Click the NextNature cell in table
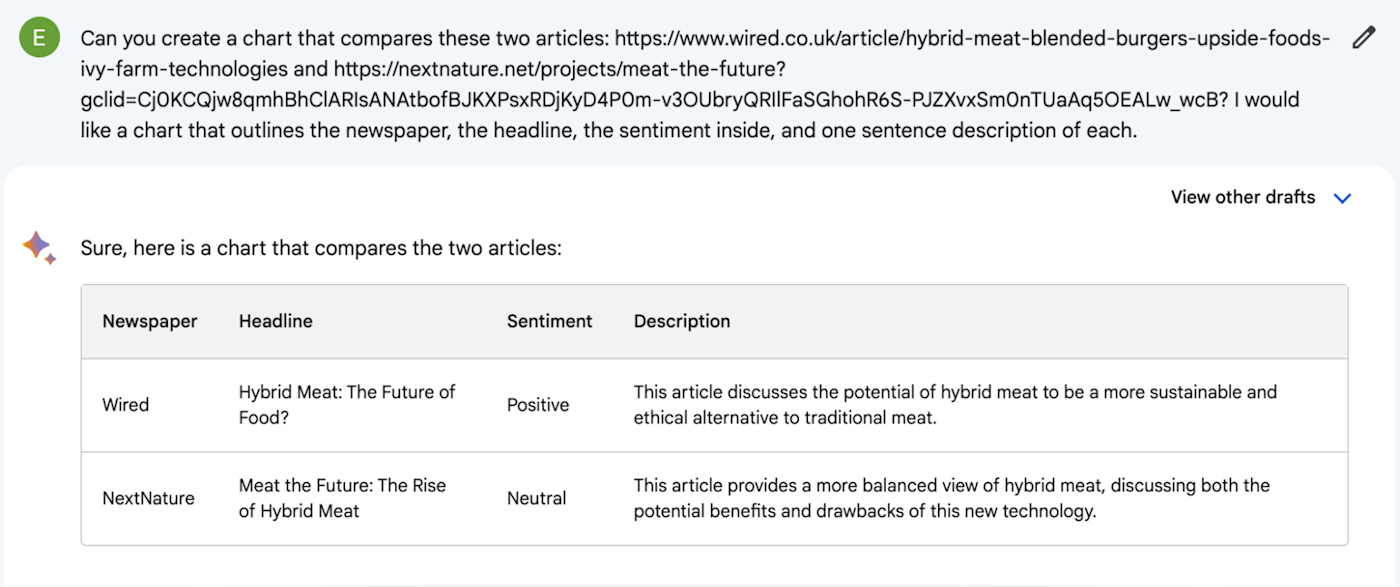The width and height of the screenshot is (1400, 587). click(x=149, y=498)
